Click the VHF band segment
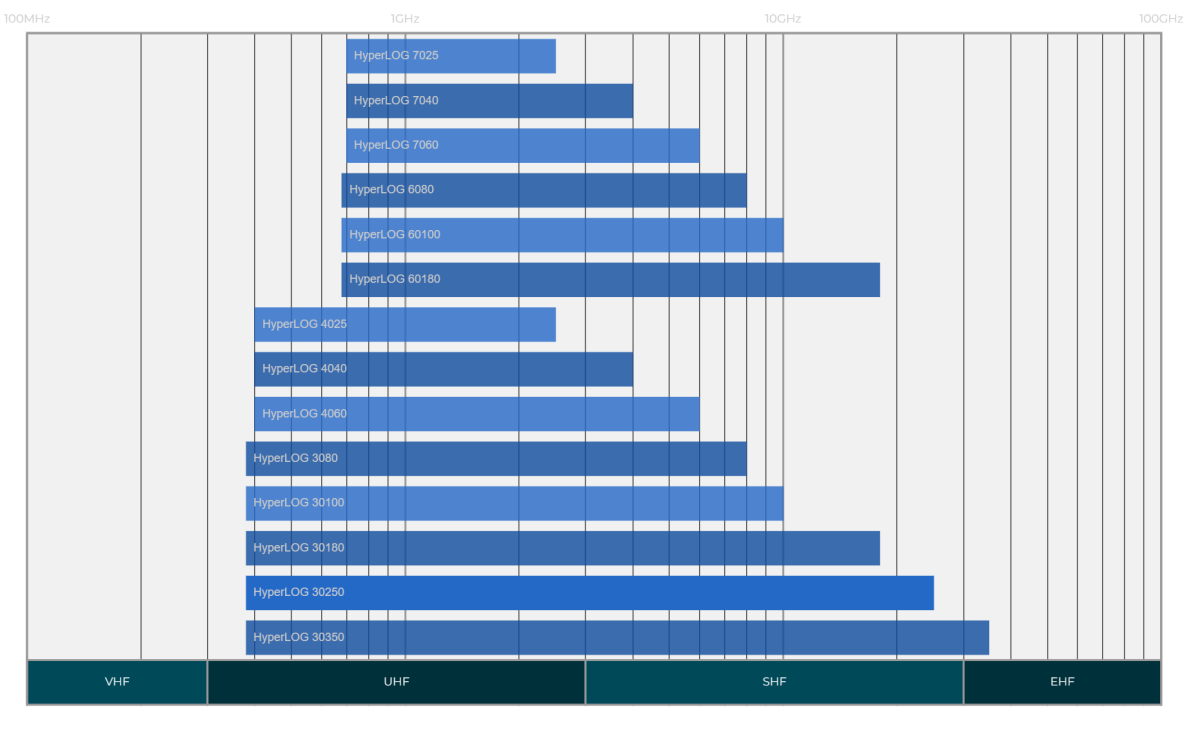The height and width of the screenshot is (739, 1200). click(117, 682)
